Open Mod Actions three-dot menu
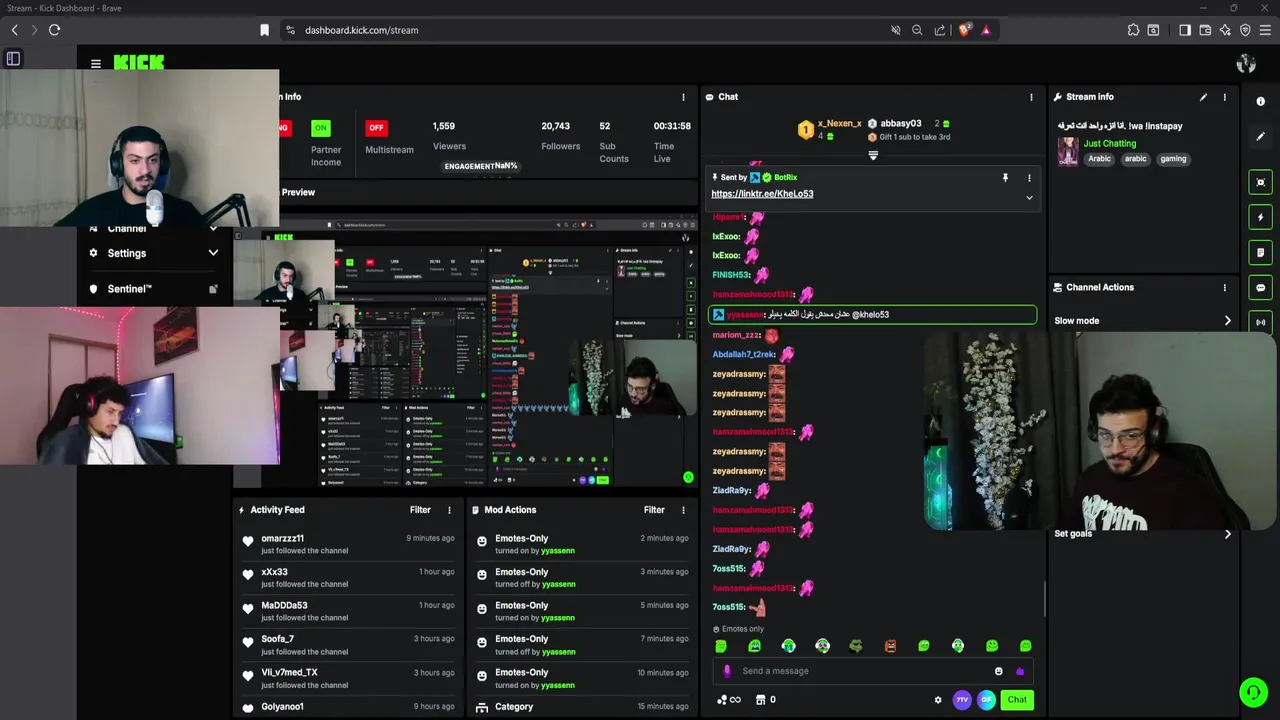 (x=683, y=510)
